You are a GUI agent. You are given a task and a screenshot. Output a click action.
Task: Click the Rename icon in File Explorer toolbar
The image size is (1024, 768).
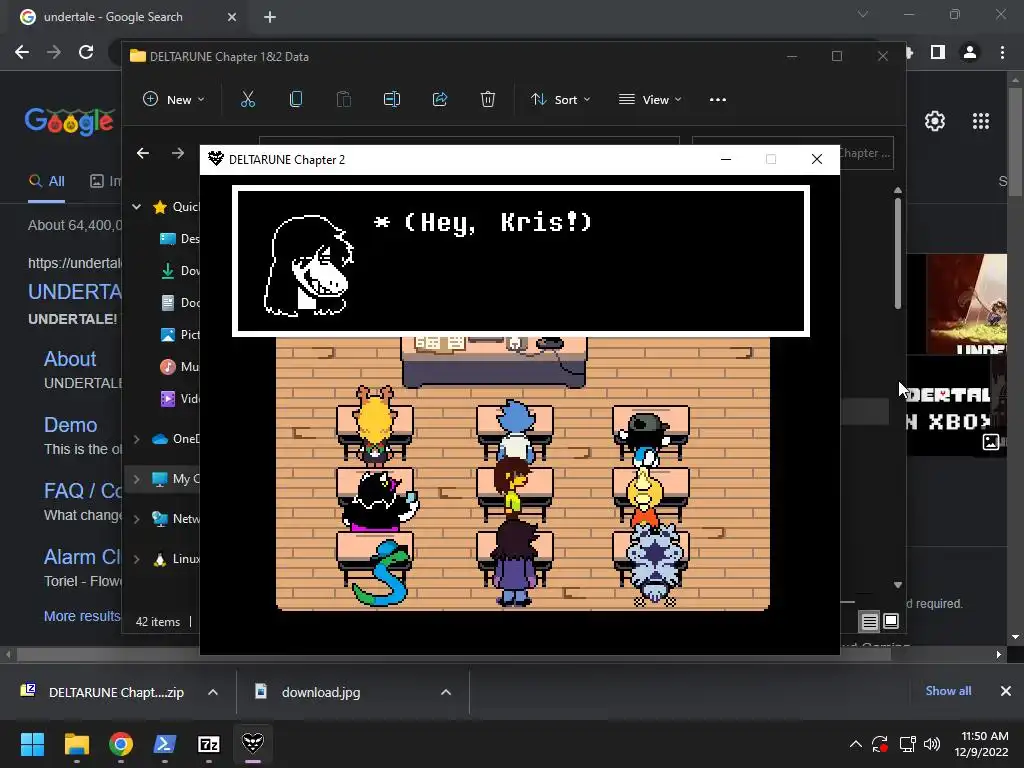[x=392, y=99]
